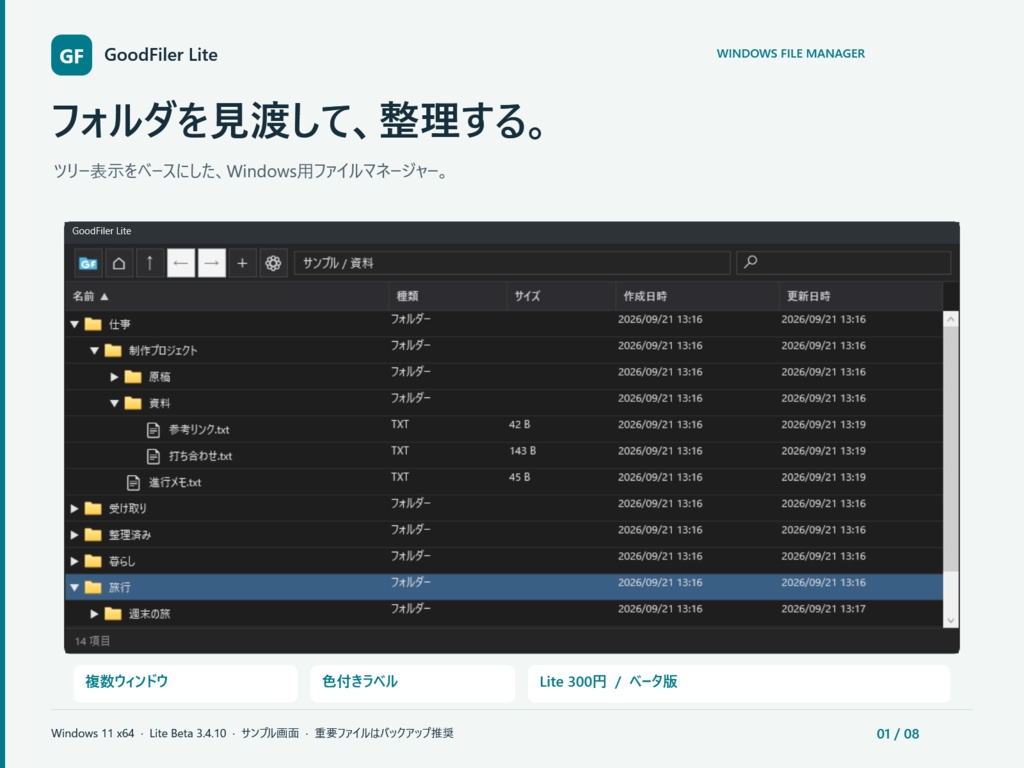Click the 01 / 08 page indicator
This screenshot has height=768, width=1024.
tap(898, 734)
